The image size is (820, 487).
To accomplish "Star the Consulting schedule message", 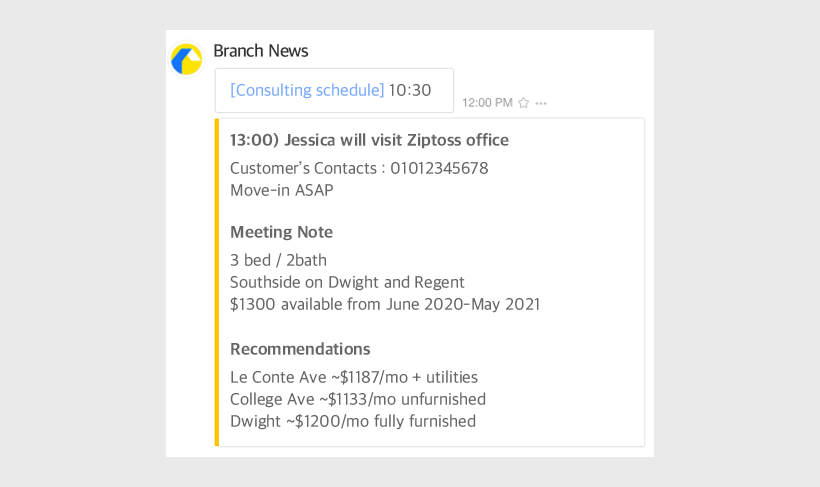I will pos(523,103).
